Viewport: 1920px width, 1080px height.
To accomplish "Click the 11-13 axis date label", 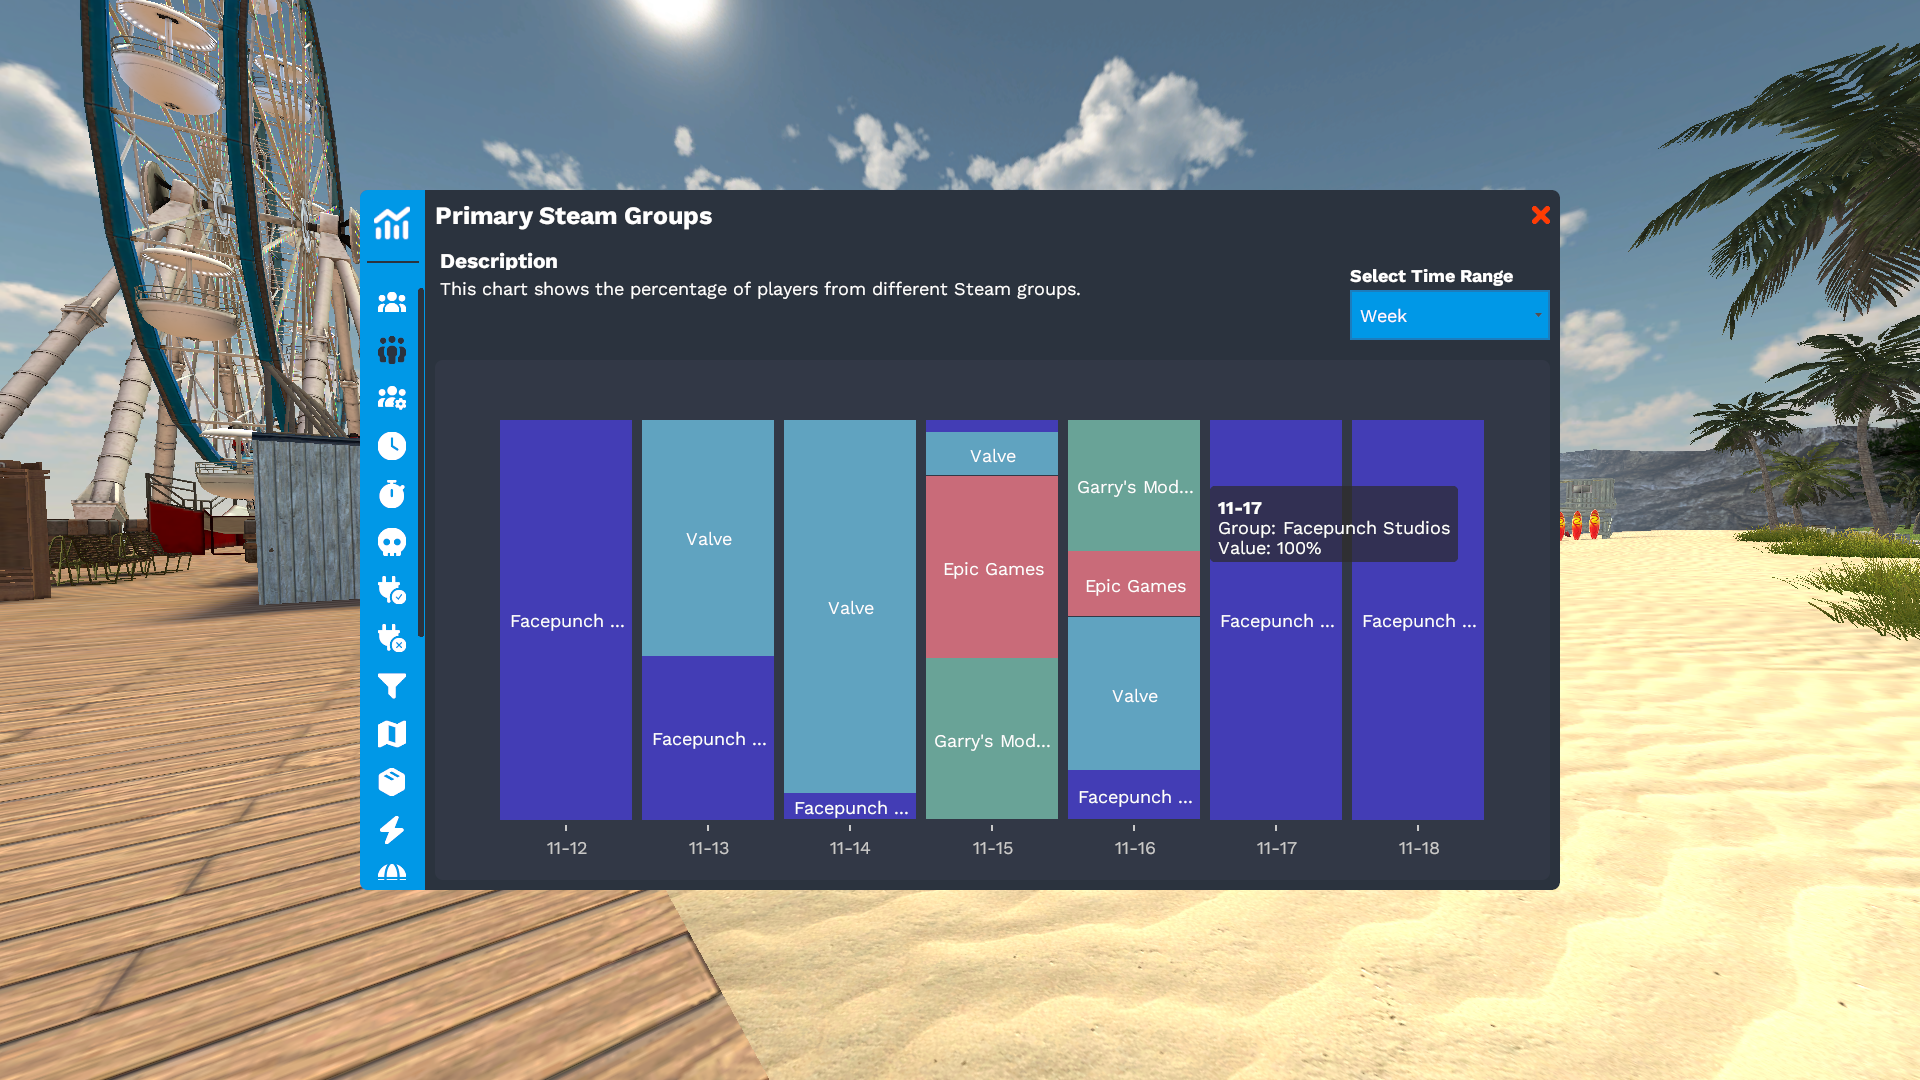I will [x=708, y=848].
